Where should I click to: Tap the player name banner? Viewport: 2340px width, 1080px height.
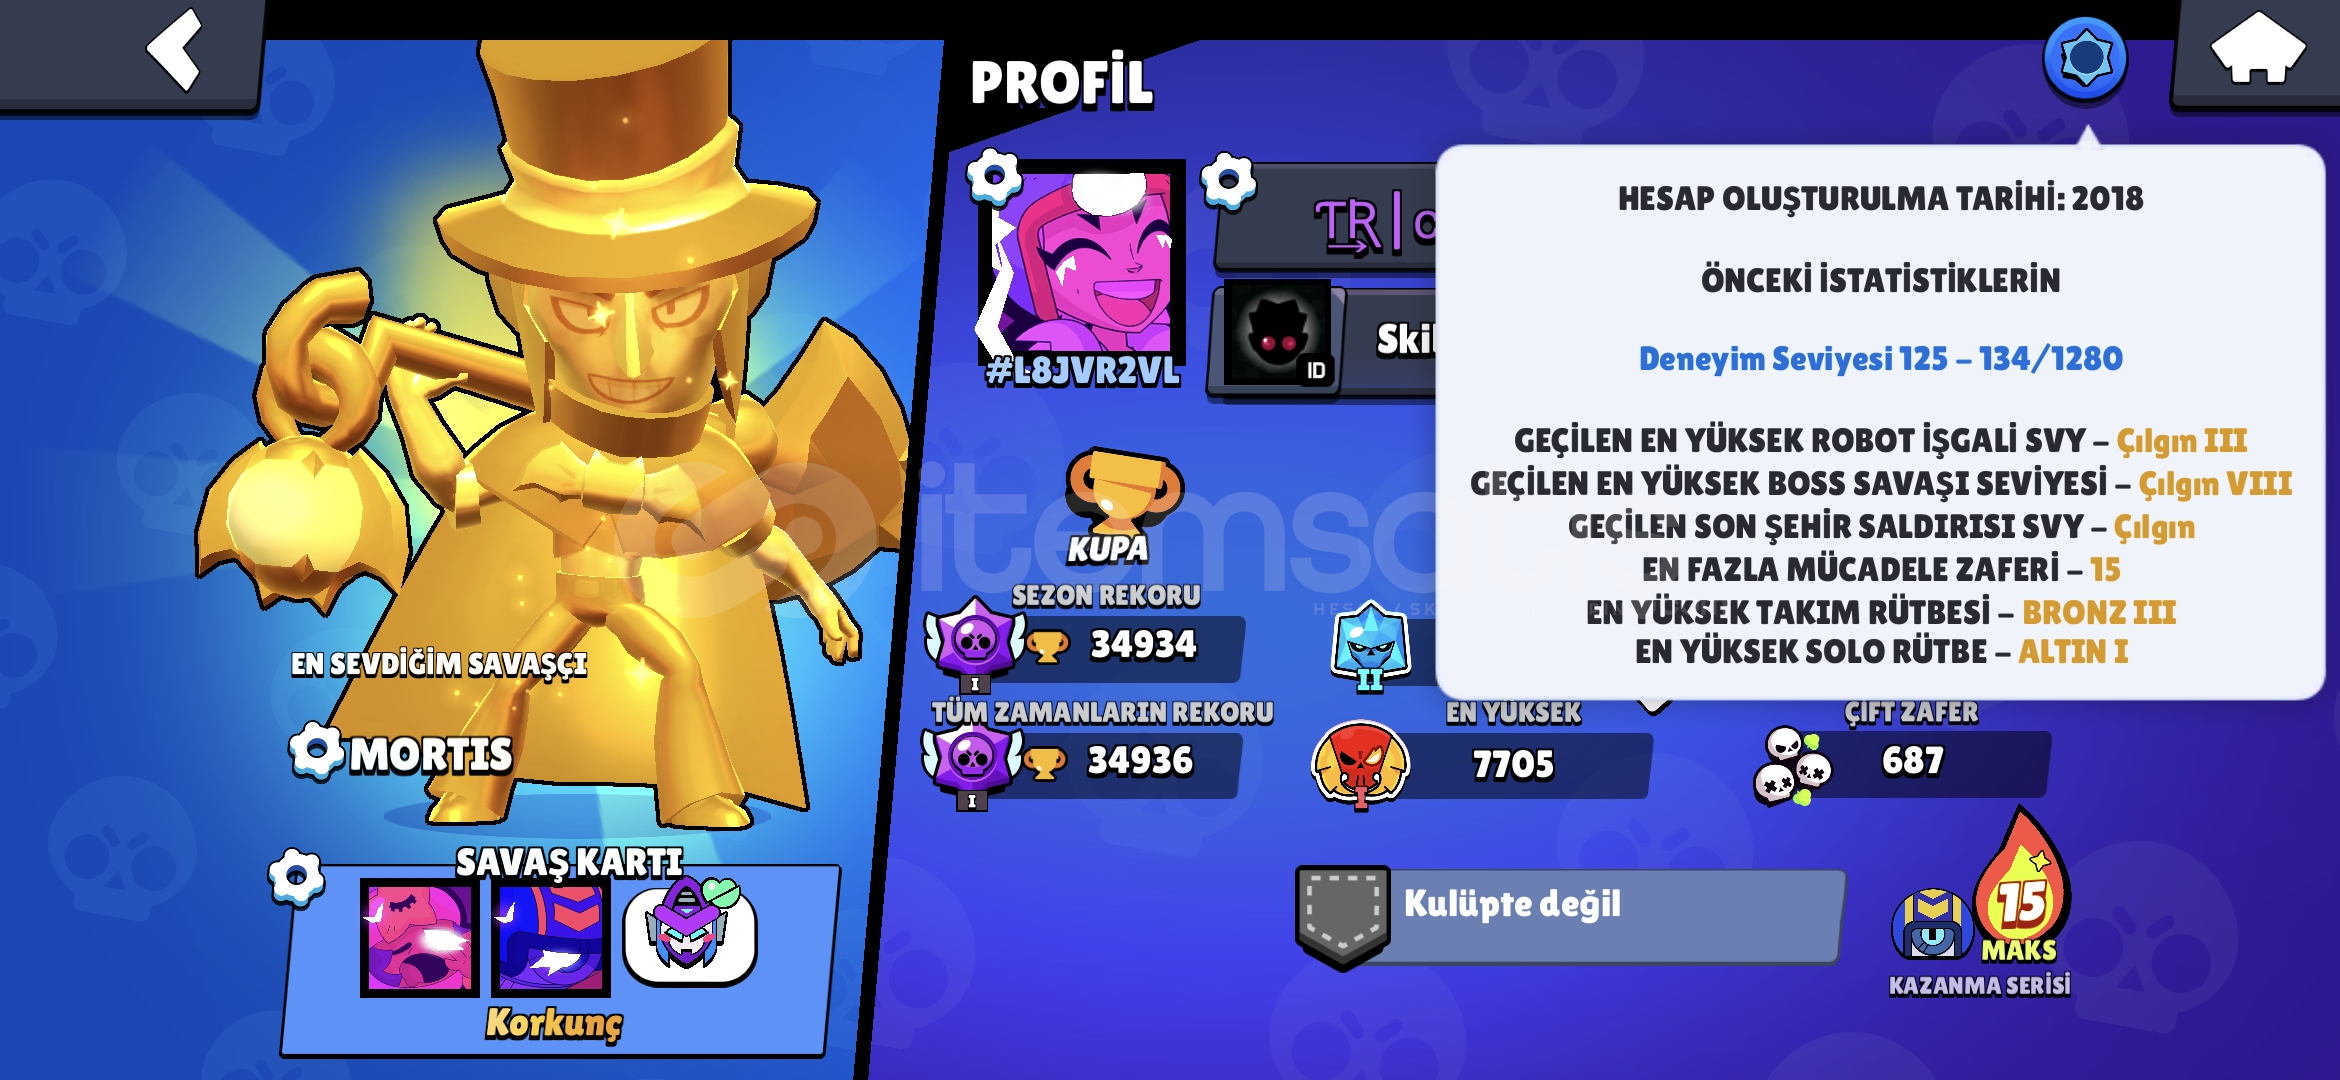pyautogui.click(x=1326, y=217)
